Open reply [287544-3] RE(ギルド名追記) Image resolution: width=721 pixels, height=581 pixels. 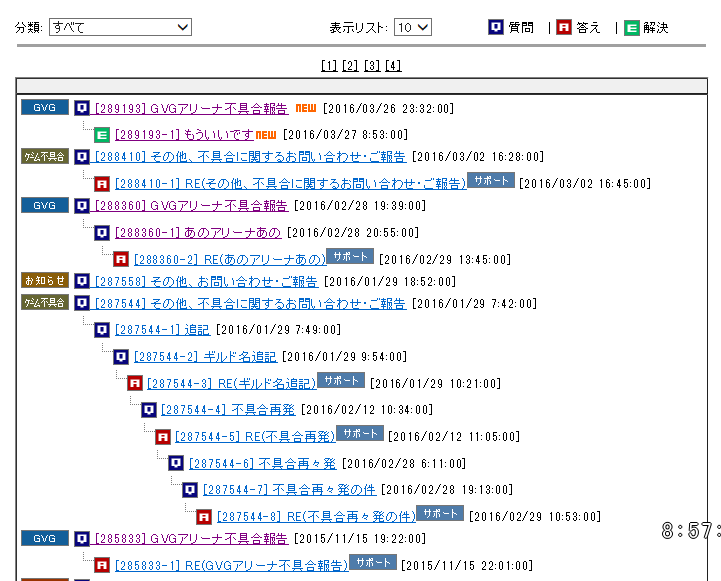coord(232,383)
